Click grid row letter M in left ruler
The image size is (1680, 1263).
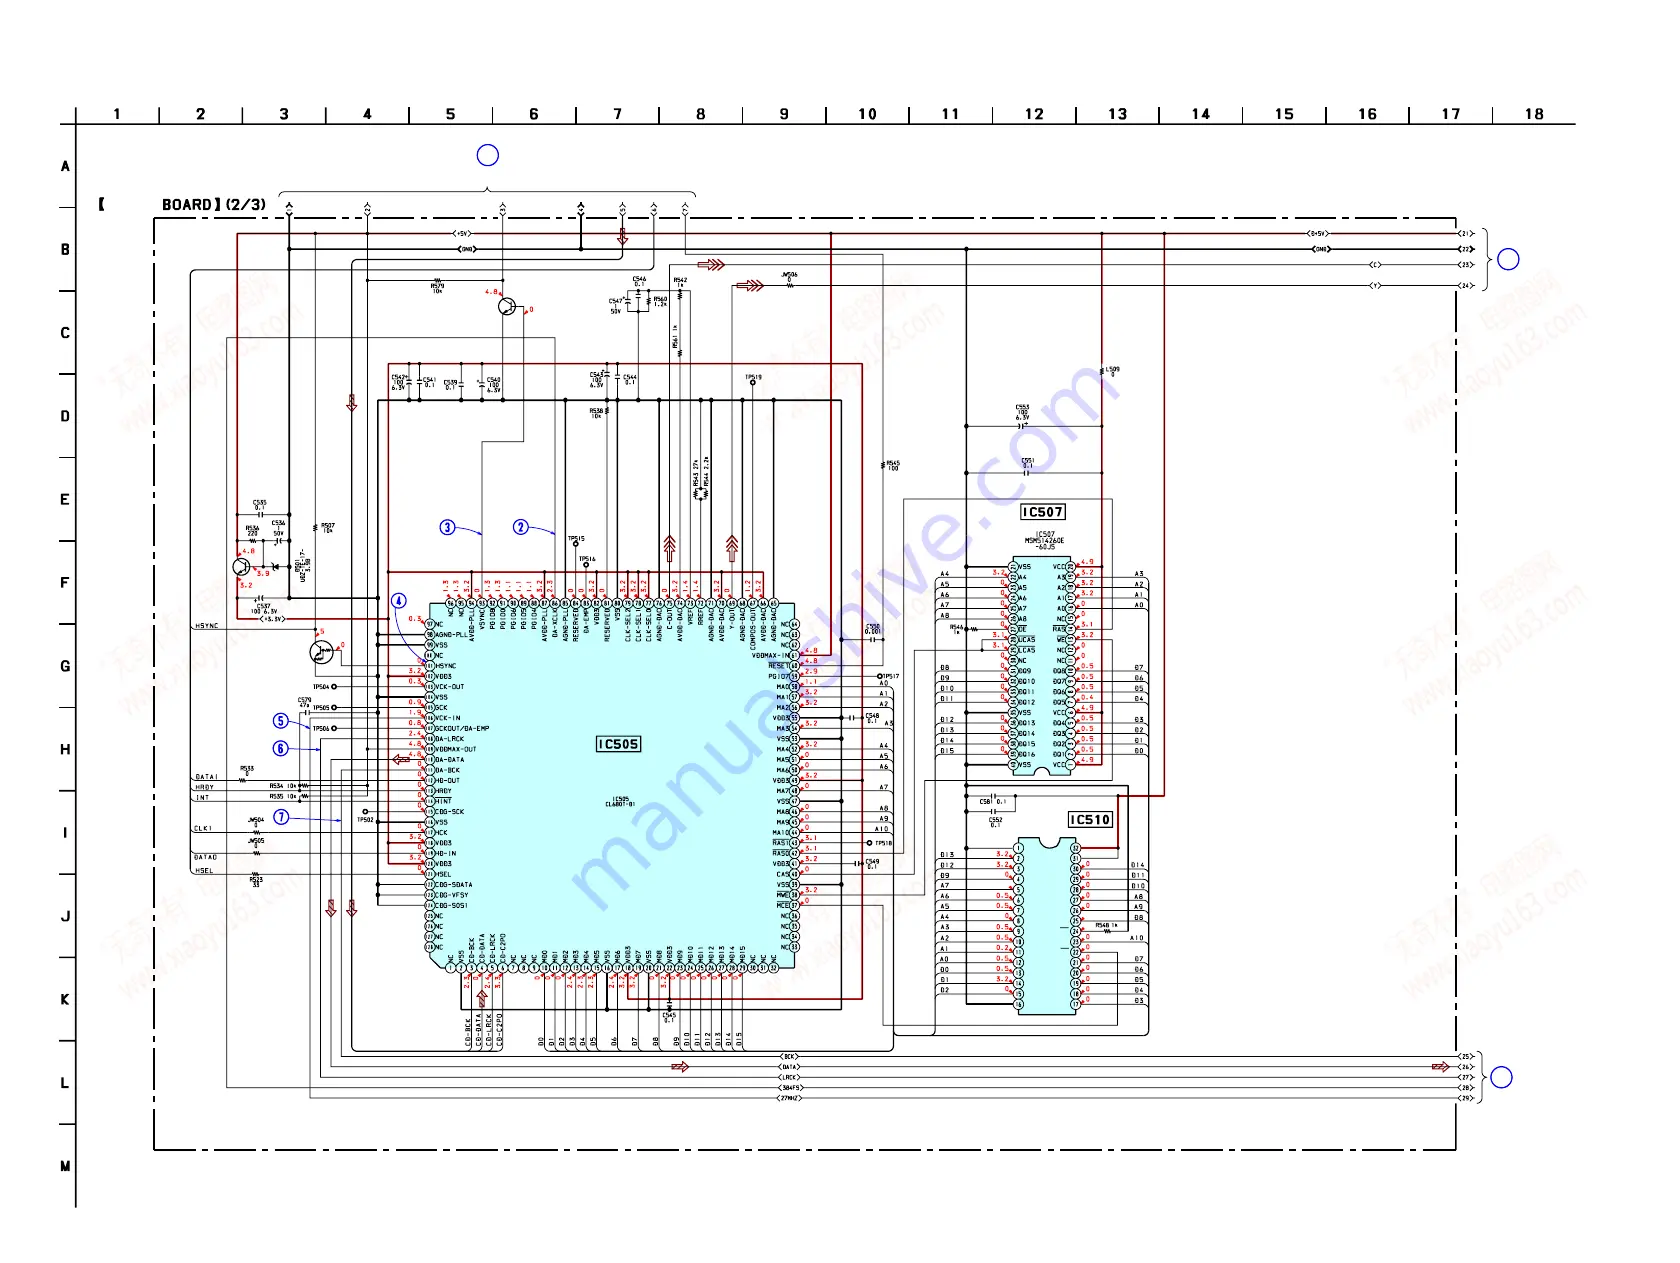[65, 1166]
